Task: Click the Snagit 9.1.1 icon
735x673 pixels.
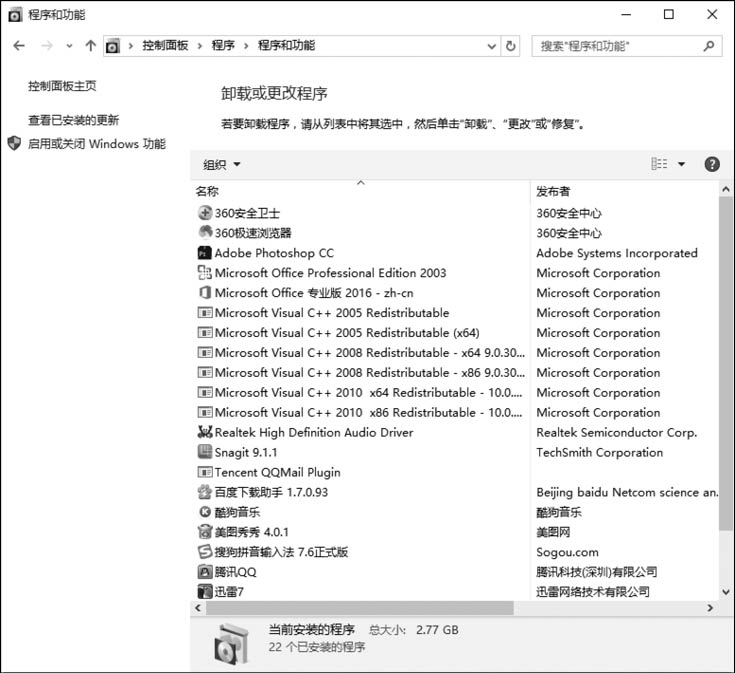Action: [205, 452]
